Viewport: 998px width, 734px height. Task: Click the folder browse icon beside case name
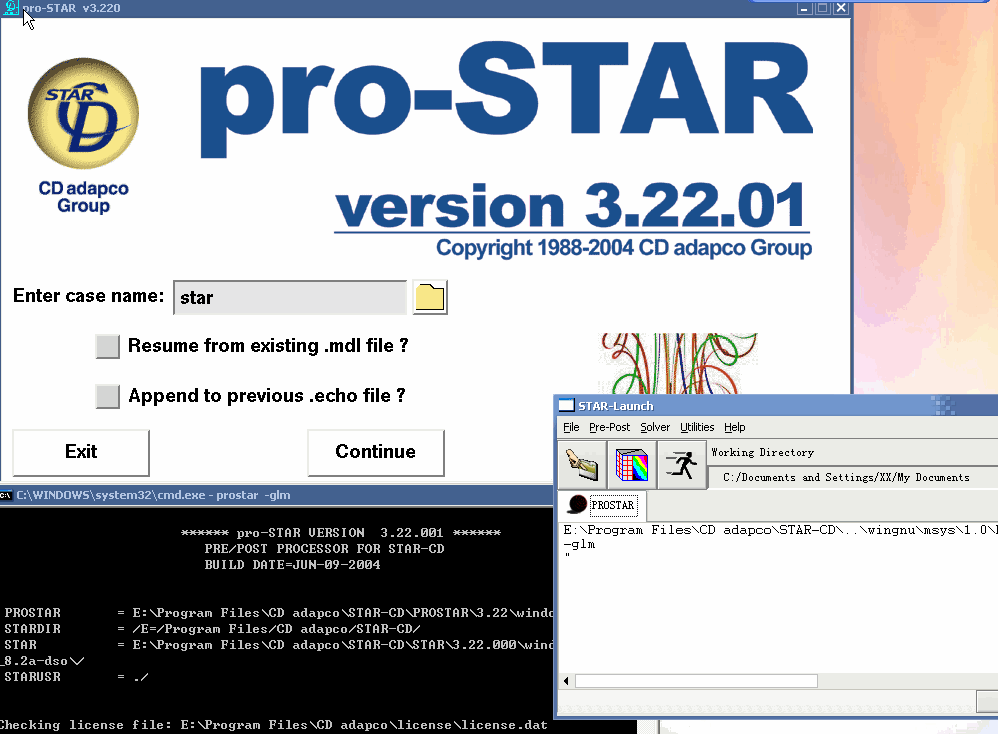[x=430, y=297]
